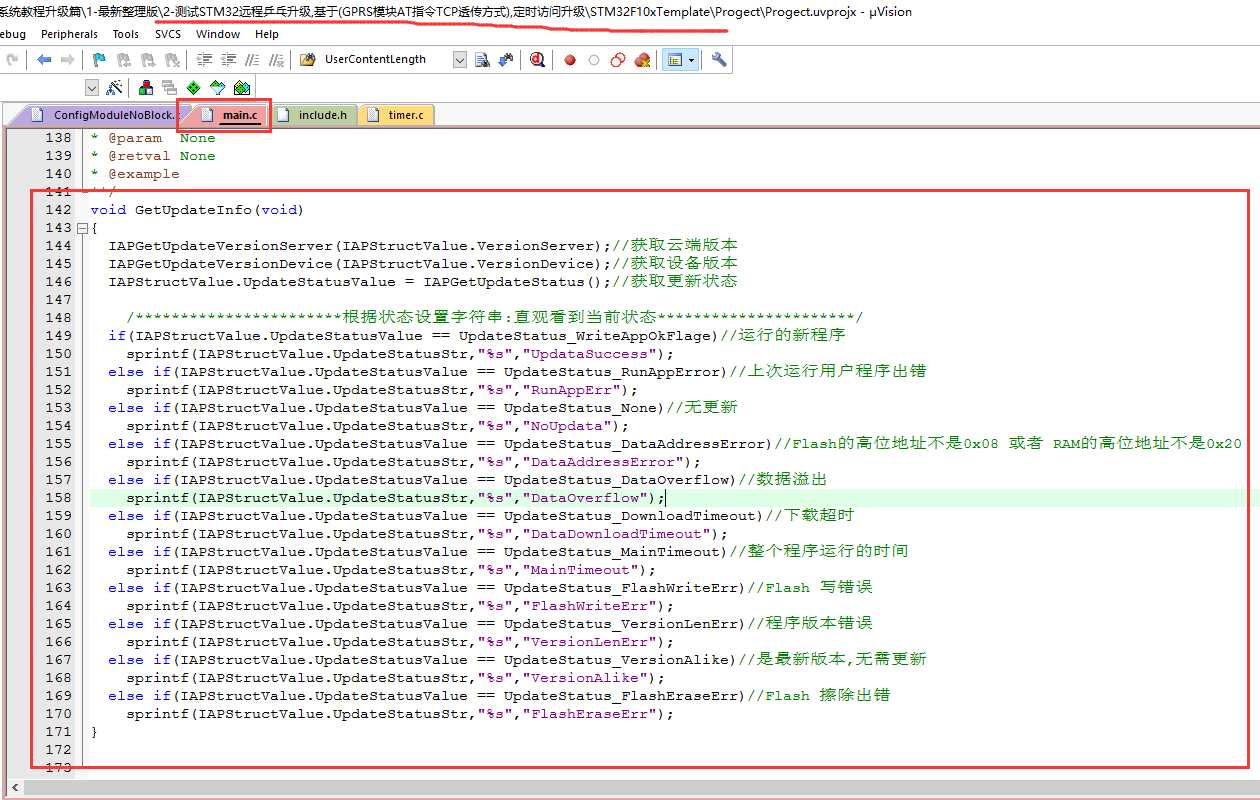Open Options for Target, the magic wand icon
Screen dimensions: 1260x800
pos(114,88)
